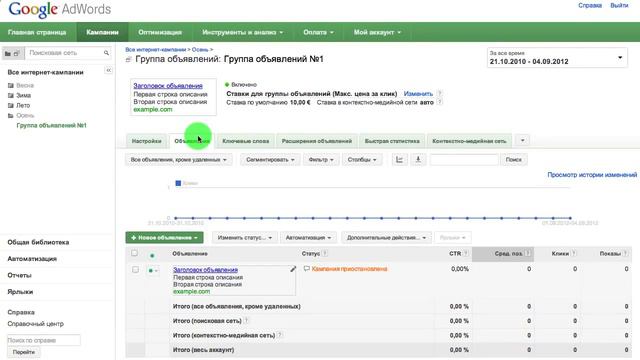640x360 pixels.
Task: Open the Оптимизация tab
Action: click(x=160, y=32)
